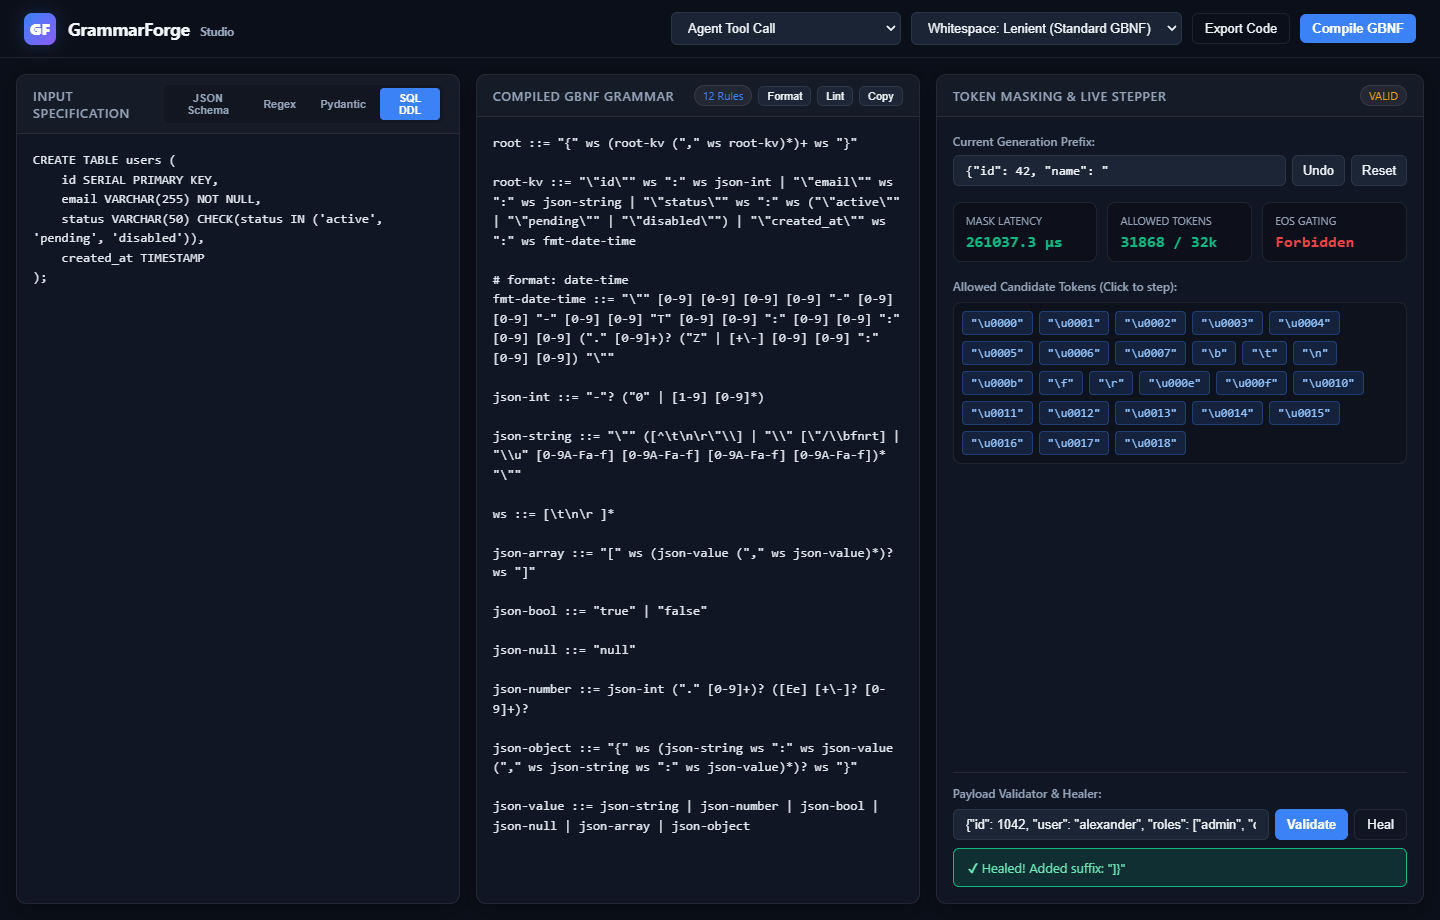Click the VALID status badge
The height and width of the screenshot is (920, 1440).
(1383, 96)
